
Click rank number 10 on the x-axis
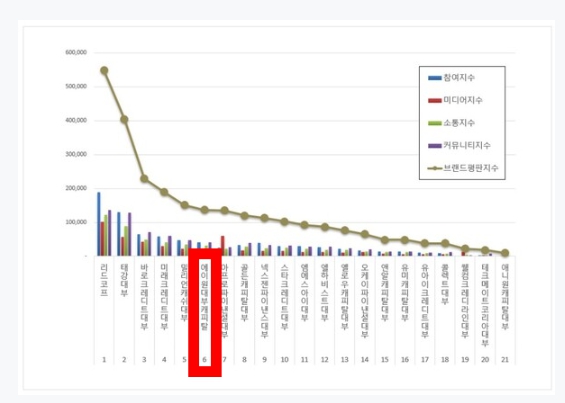click(285, 360)
